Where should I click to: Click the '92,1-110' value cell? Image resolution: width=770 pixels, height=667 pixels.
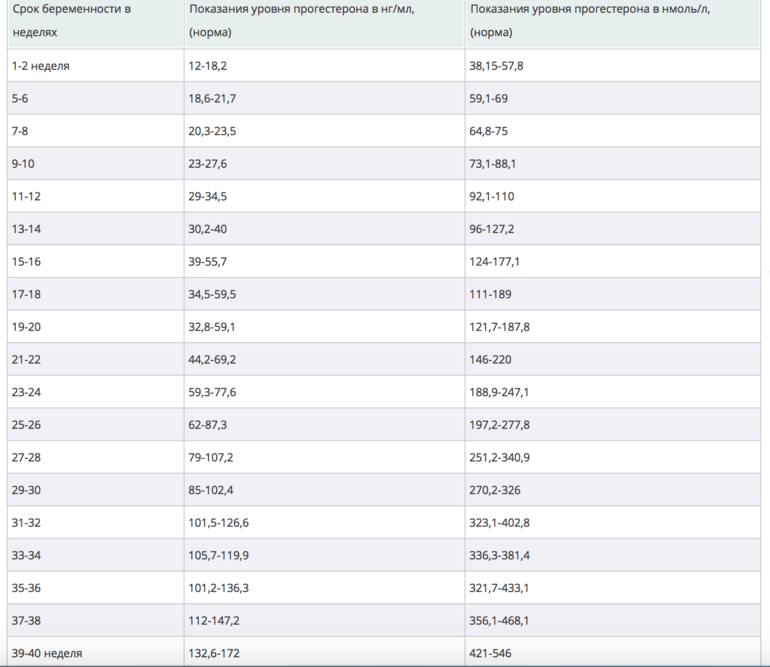[x=492, y=197]
